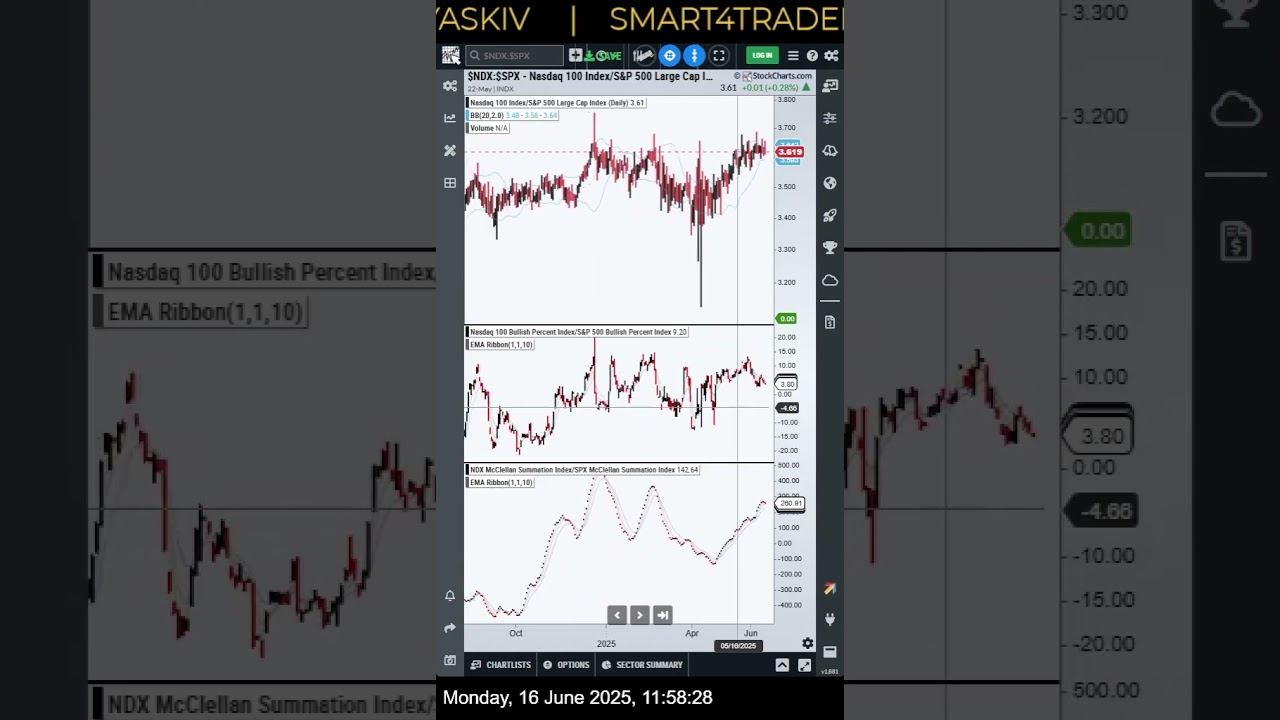Click the chart title $NDX:$SPX heading
The image size is (1280, 720).
pyautogui.click(x=590, y=76)
